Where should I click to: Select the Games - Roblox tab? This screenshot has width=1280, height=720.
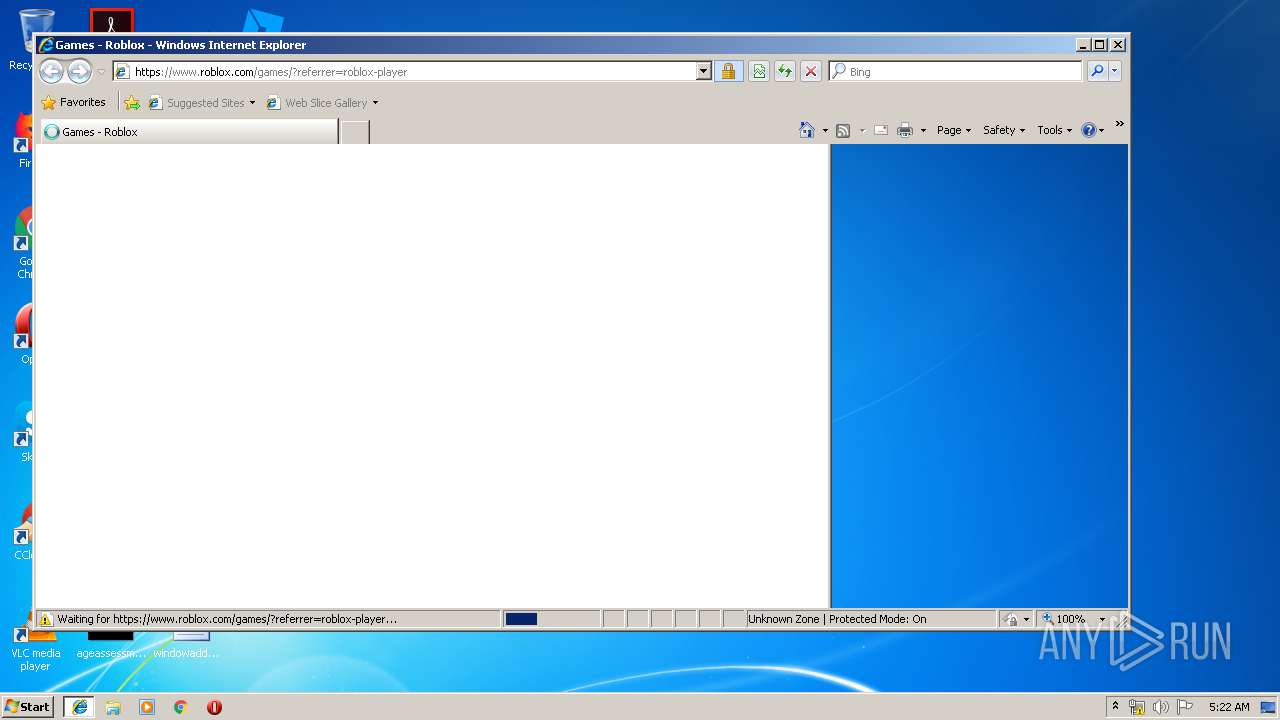pos(188,131)
